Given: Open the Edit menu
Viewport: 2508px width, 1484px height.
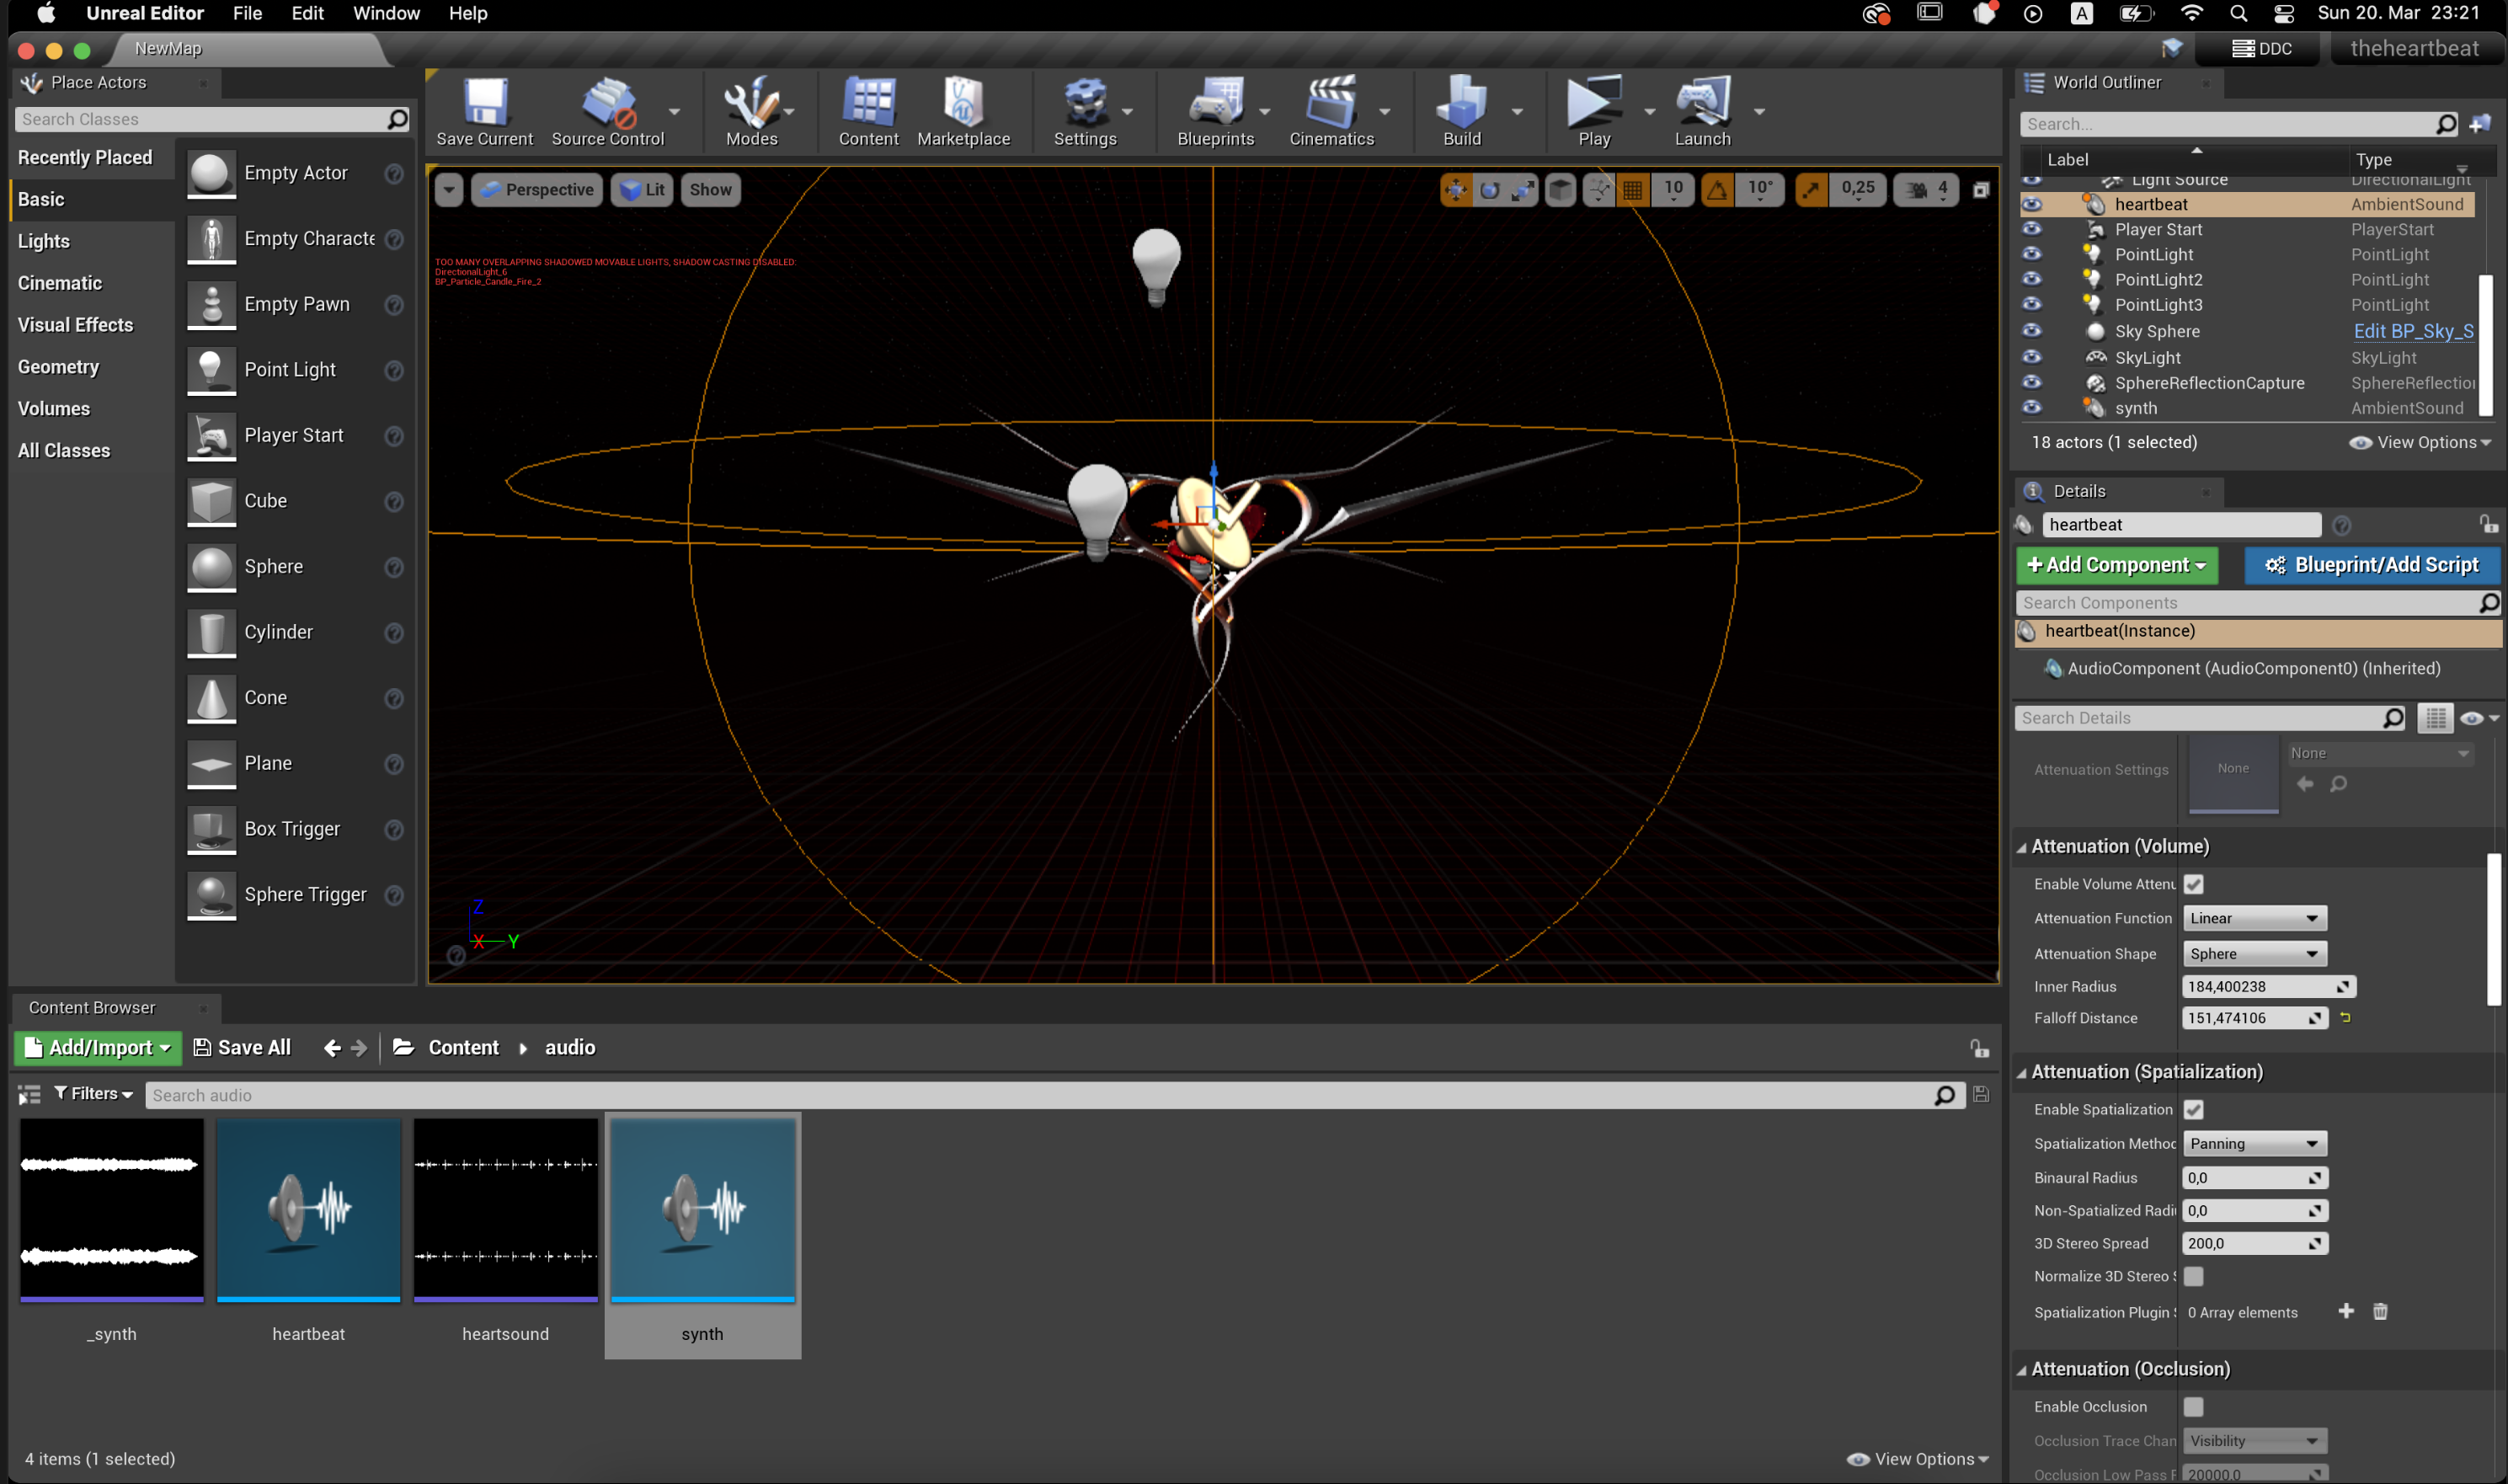Looking at the screenshot, I should [x=307, y=13].
